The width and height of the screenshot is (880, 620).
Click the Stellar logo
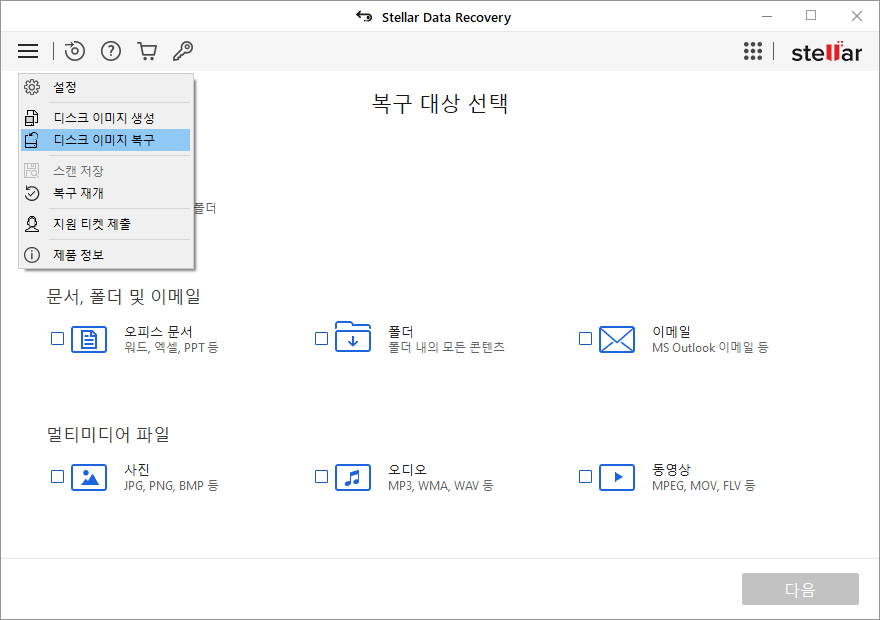coord(826,52)
